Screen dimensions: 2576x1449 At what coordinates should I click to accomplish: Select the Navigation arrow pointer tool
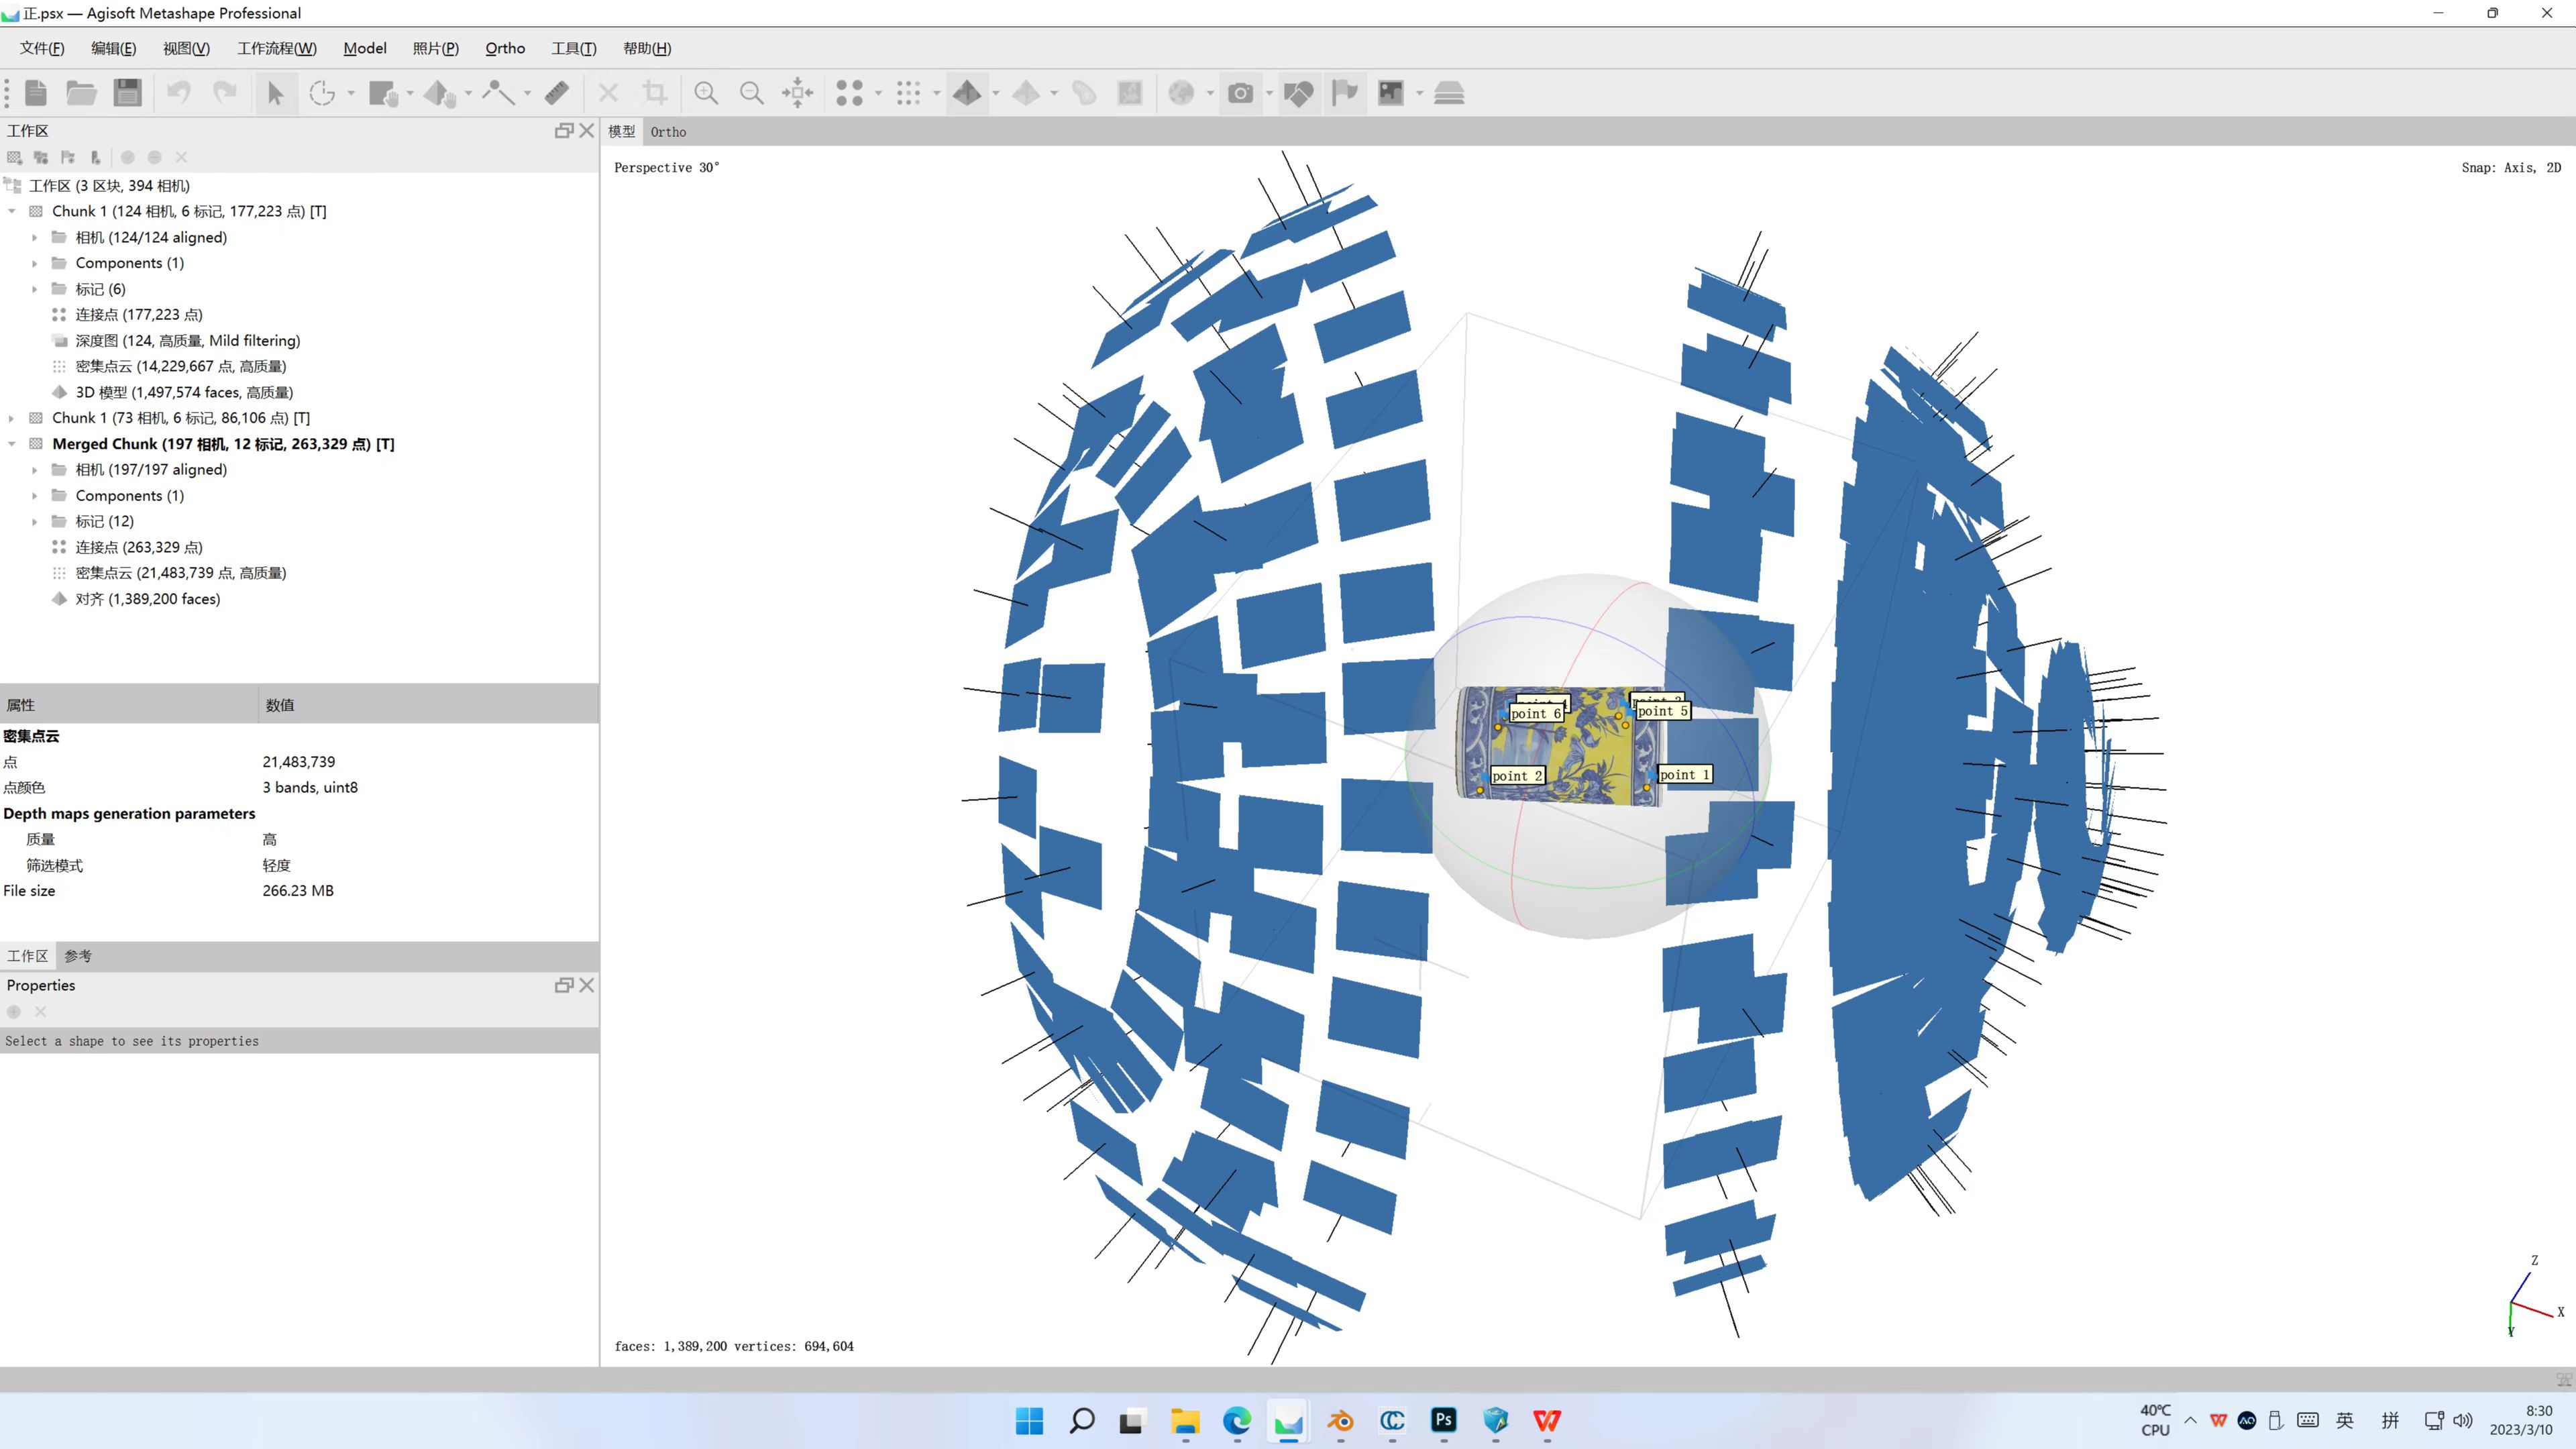coord(275,93)
